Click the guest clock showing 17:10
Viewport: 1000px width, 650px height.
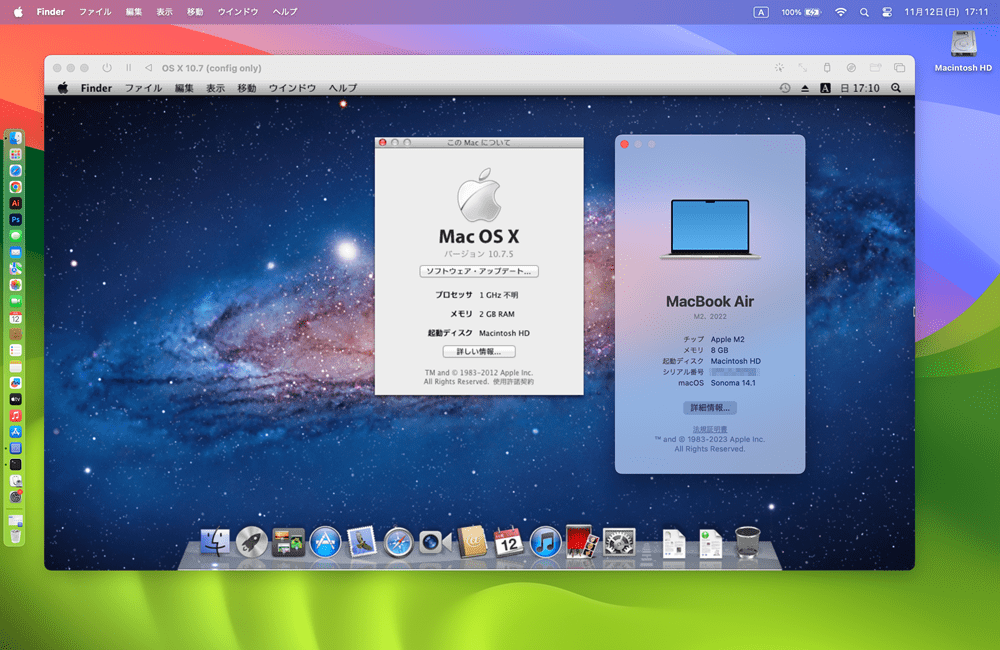[860, 88]
